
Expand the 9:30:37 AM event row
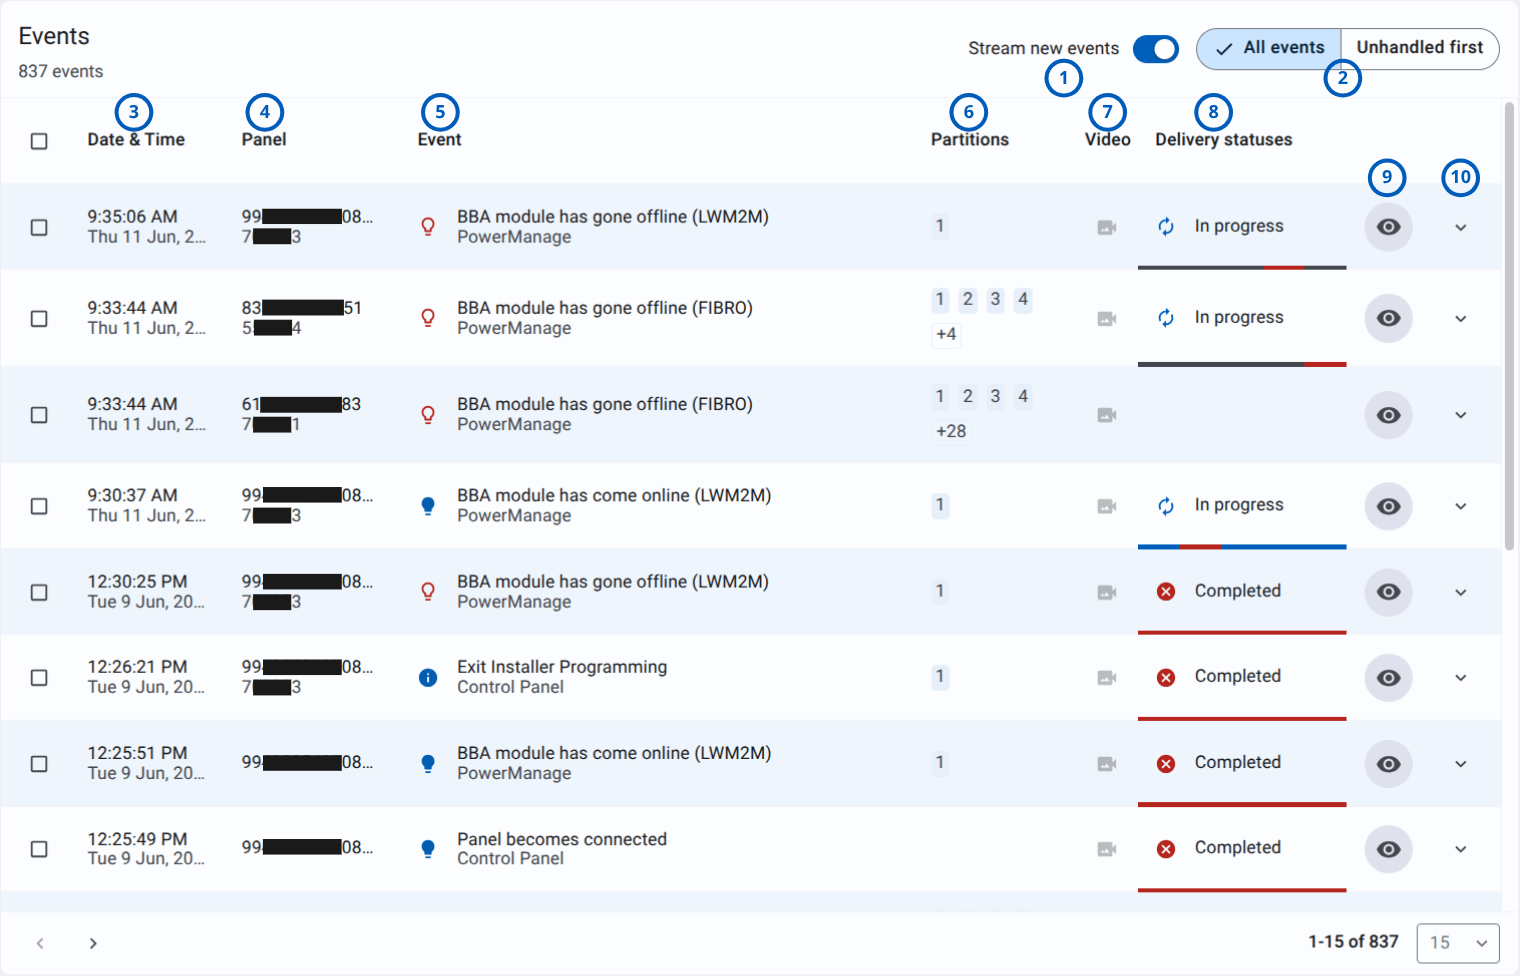point(1461,506)
